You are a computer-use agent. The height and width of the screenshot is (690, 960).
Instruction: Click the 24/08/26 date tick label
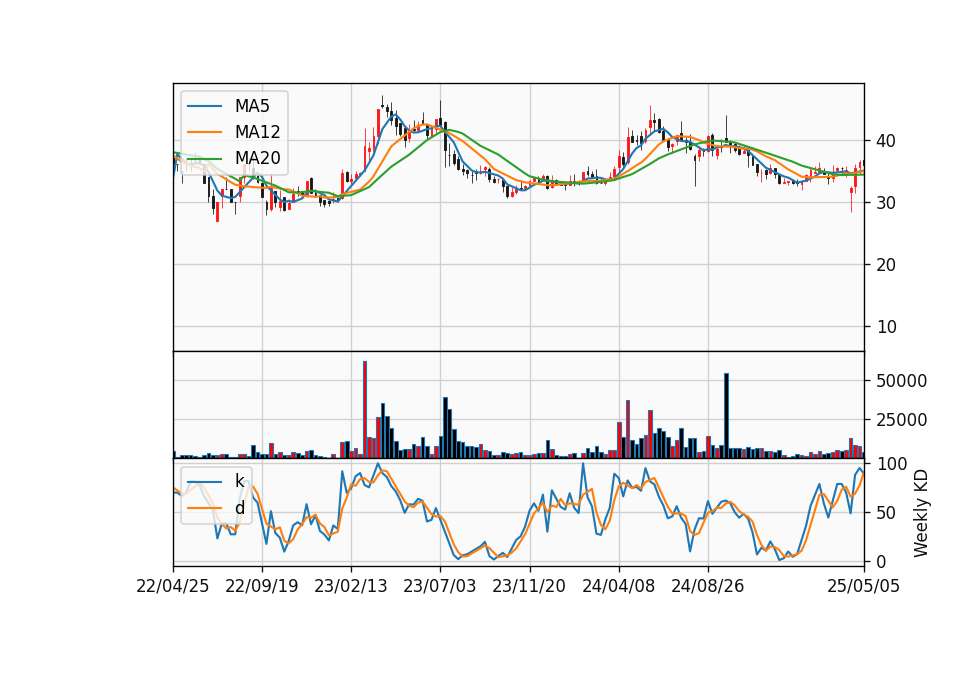coord(708,586)
